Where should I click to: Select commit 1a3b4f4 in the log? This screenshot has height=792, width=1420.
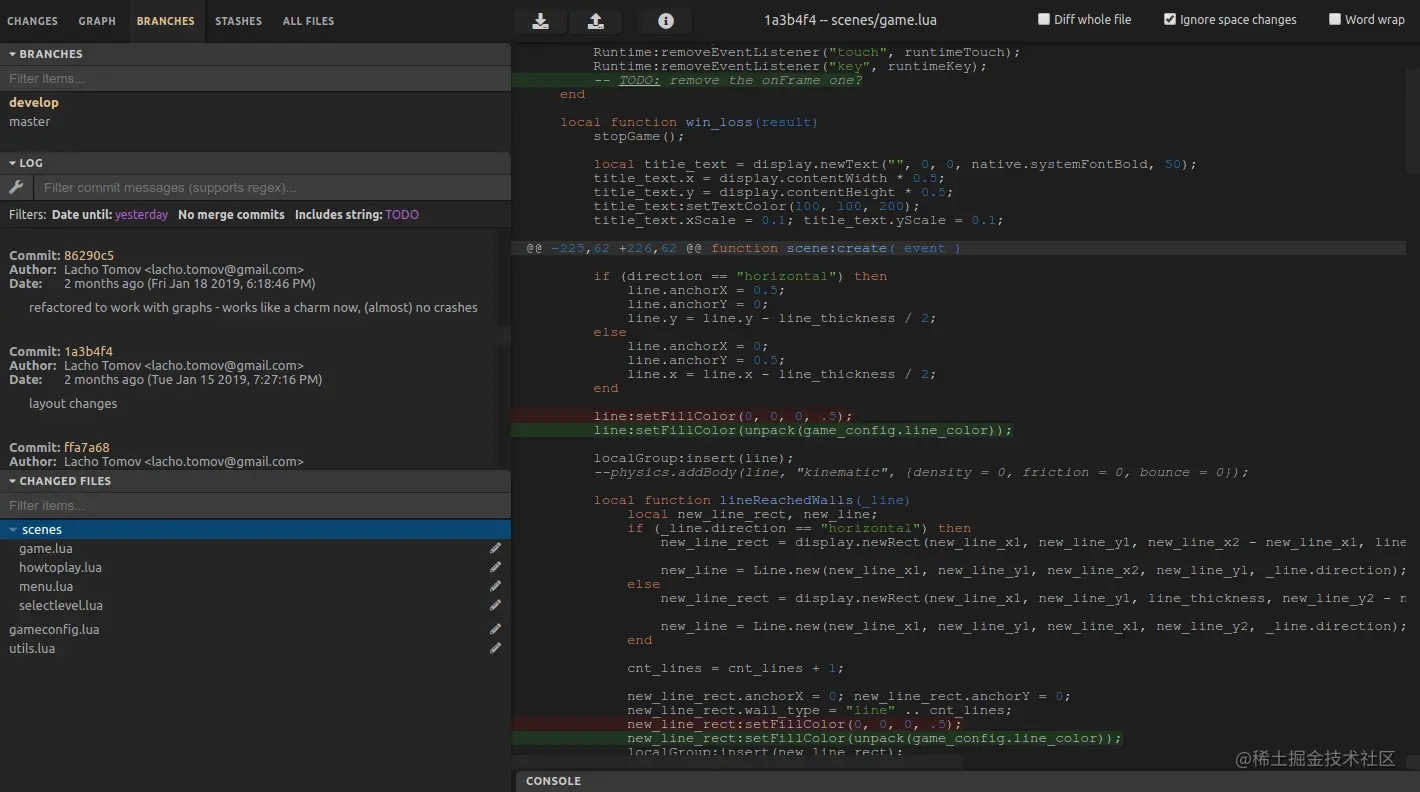click(88, 351)
